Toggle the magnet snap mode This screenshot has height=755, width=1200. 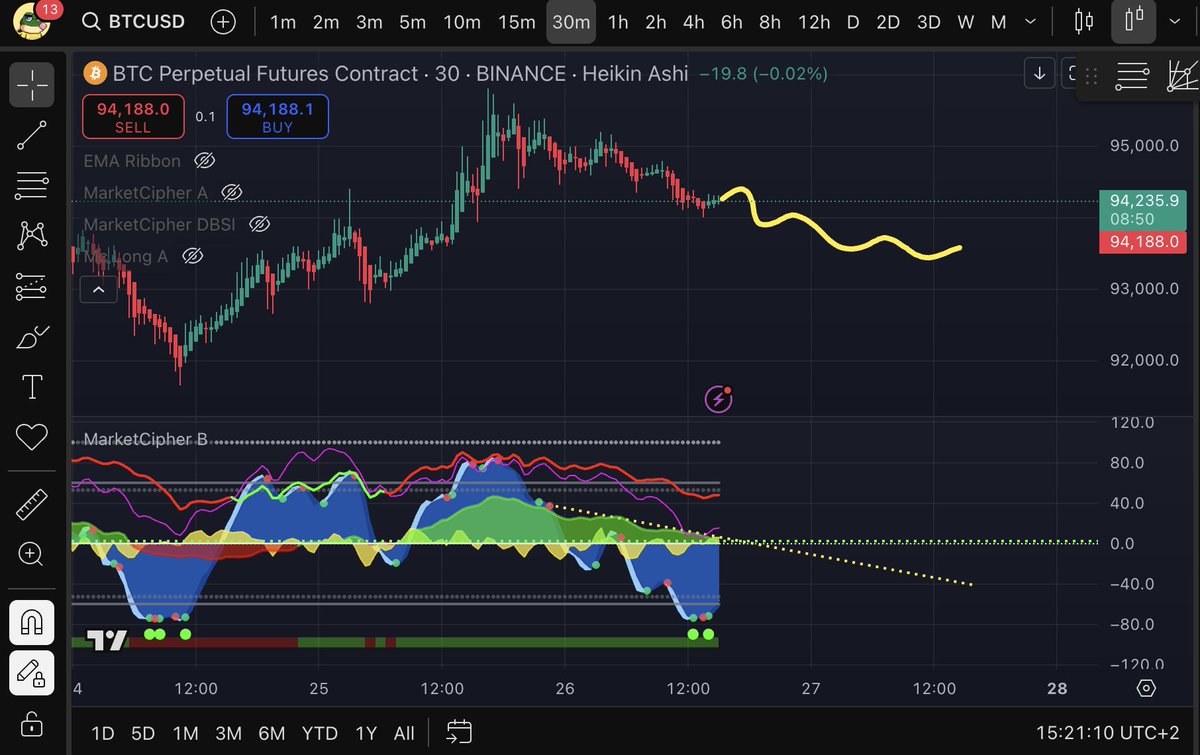pos(32,623)
